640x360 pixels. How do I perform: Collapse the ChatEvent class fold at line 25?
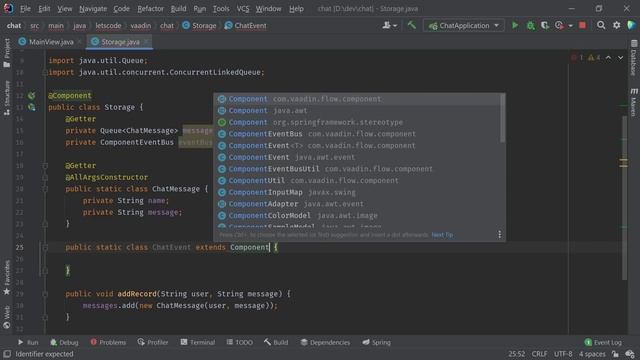coord(45,247)
